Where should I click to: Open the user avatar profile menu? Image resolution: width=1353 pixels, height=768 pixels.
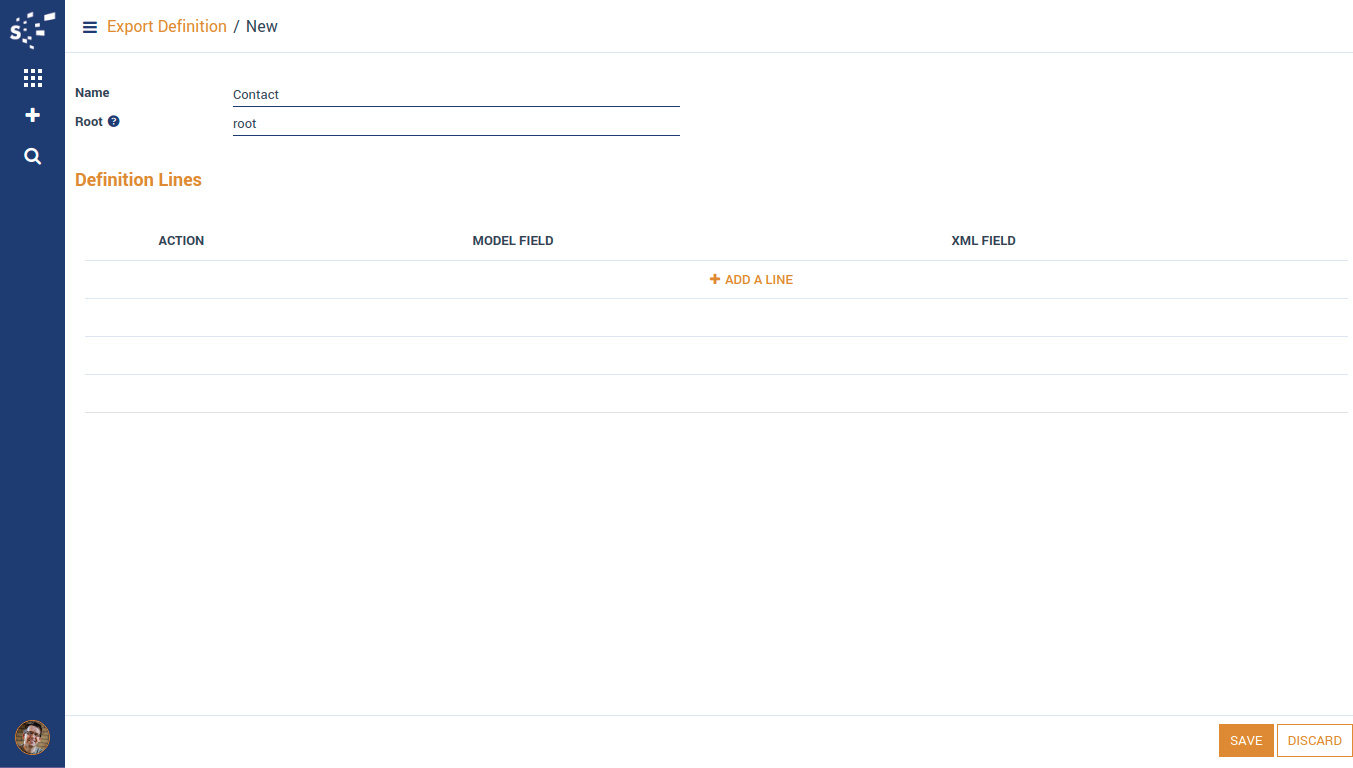[x=32, y=738]
